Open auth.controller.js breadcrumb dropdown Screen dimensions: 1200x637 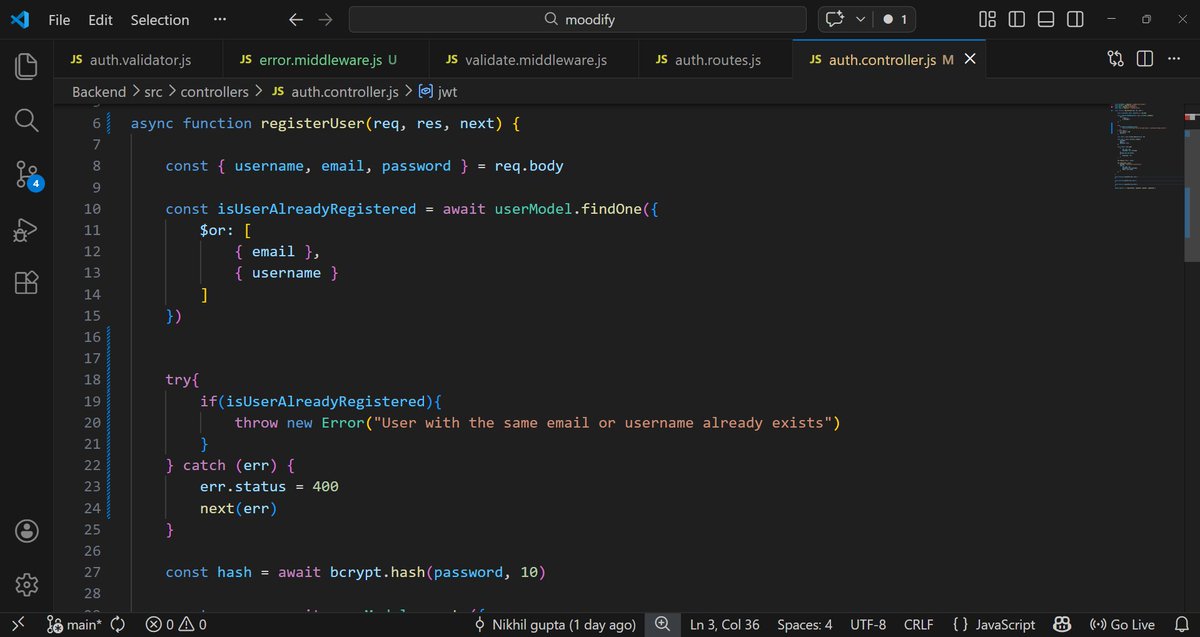[335, 91]
